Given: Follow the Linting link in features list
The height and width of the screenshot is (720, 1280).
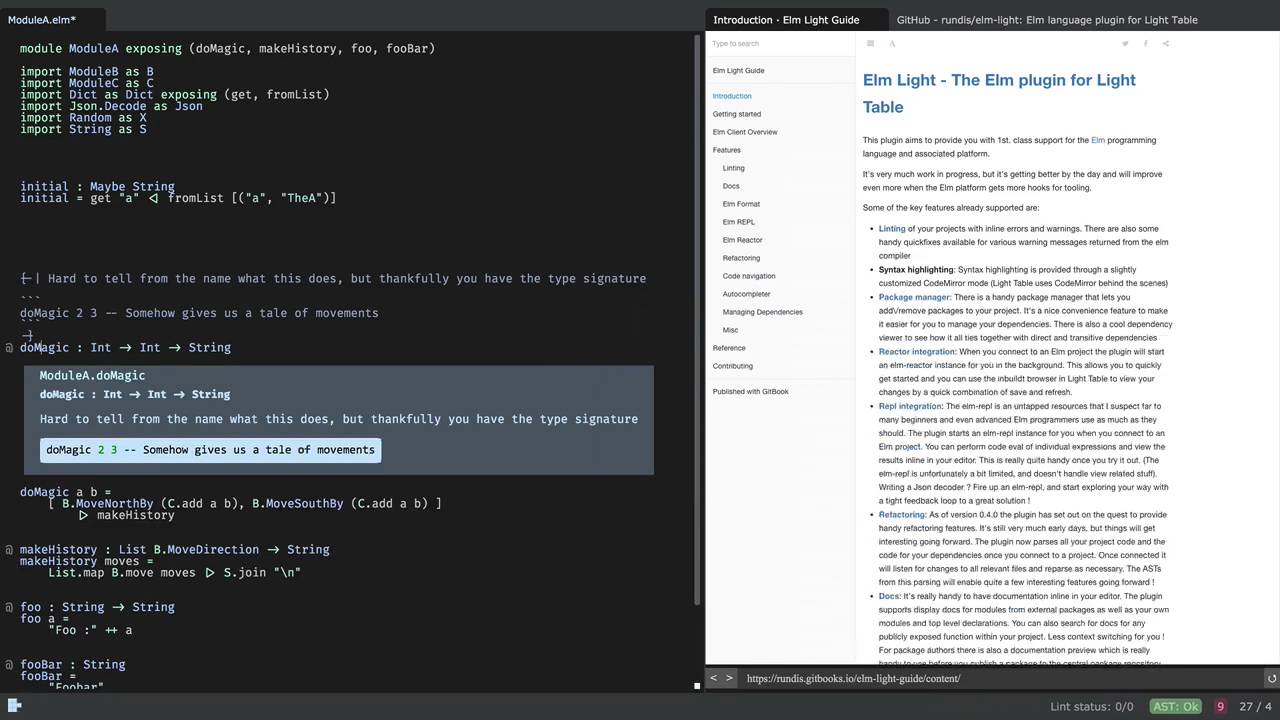Looking at the screenshot, I should pos(892,229).
